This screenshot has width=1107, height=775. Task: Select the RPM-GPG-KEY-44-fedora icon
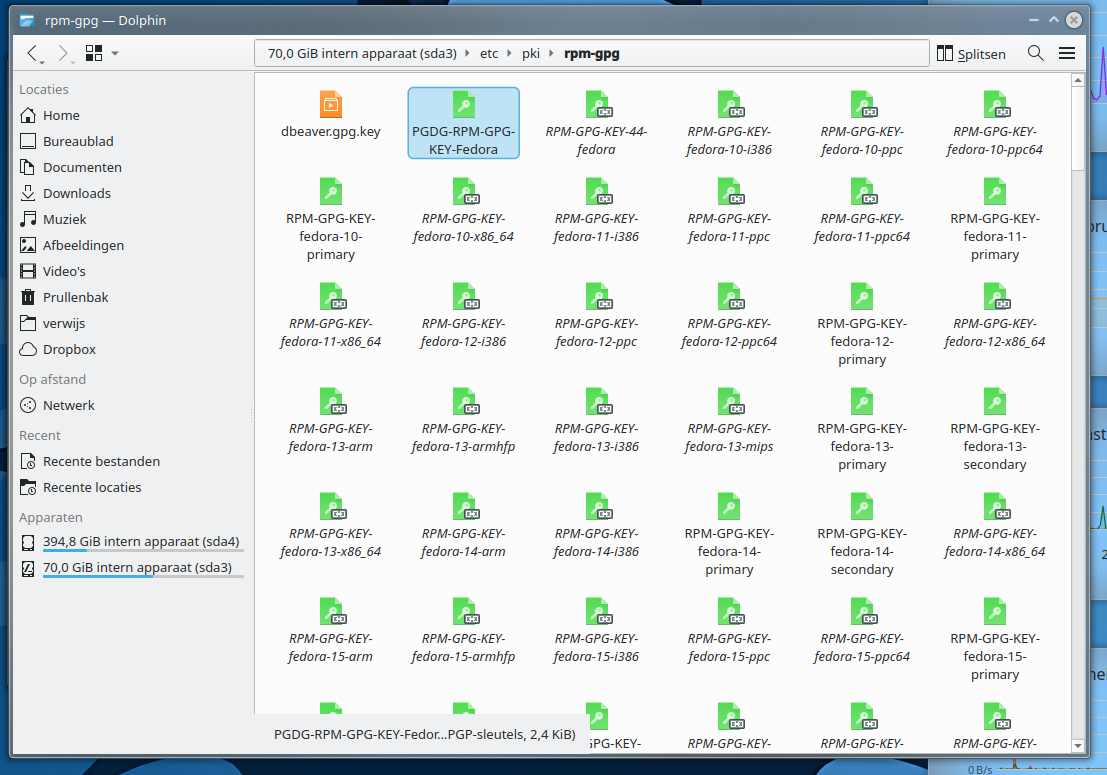click(x=597, y=104)
